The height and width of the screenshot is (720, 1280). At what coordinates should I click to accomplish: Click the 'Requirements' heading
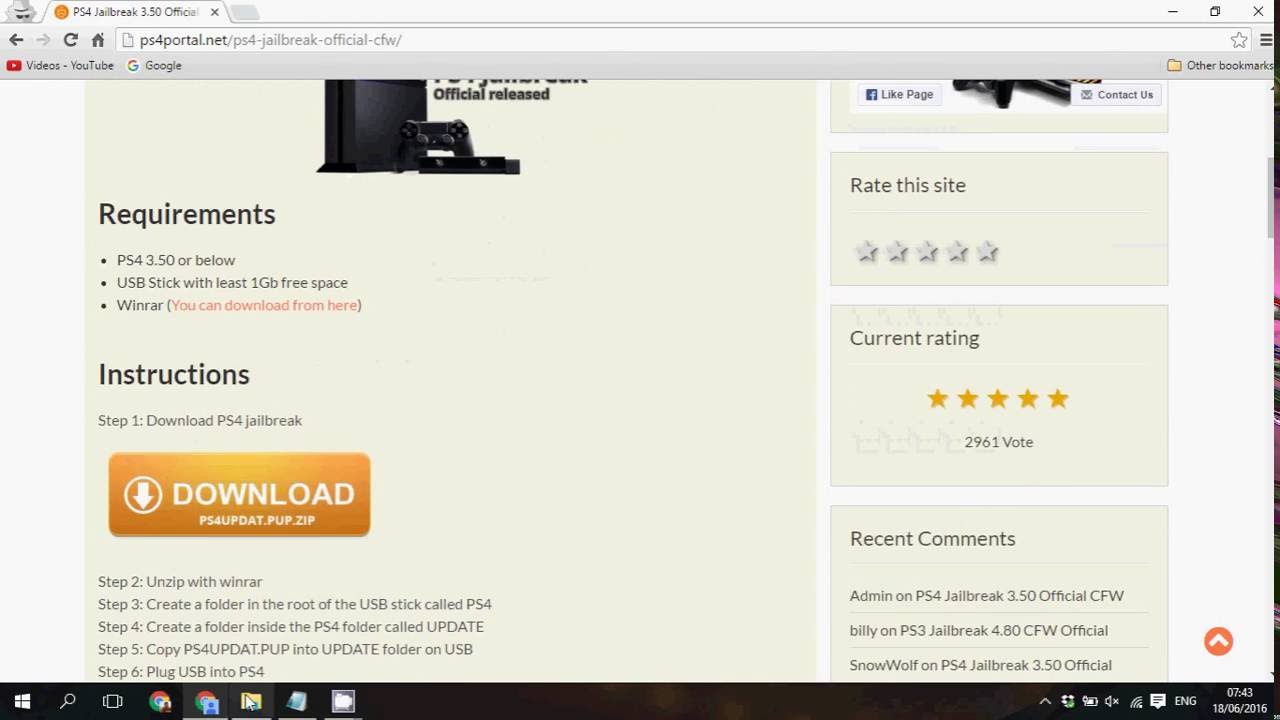tap(187, 214)
